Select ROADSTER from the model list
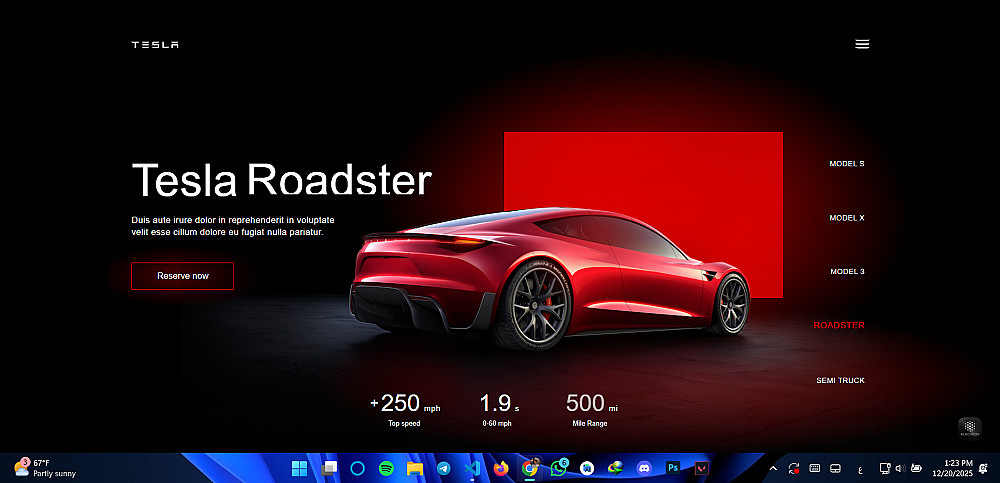Image resolution: width=1000 pixels, height=483 pixels. coord(839,325)
